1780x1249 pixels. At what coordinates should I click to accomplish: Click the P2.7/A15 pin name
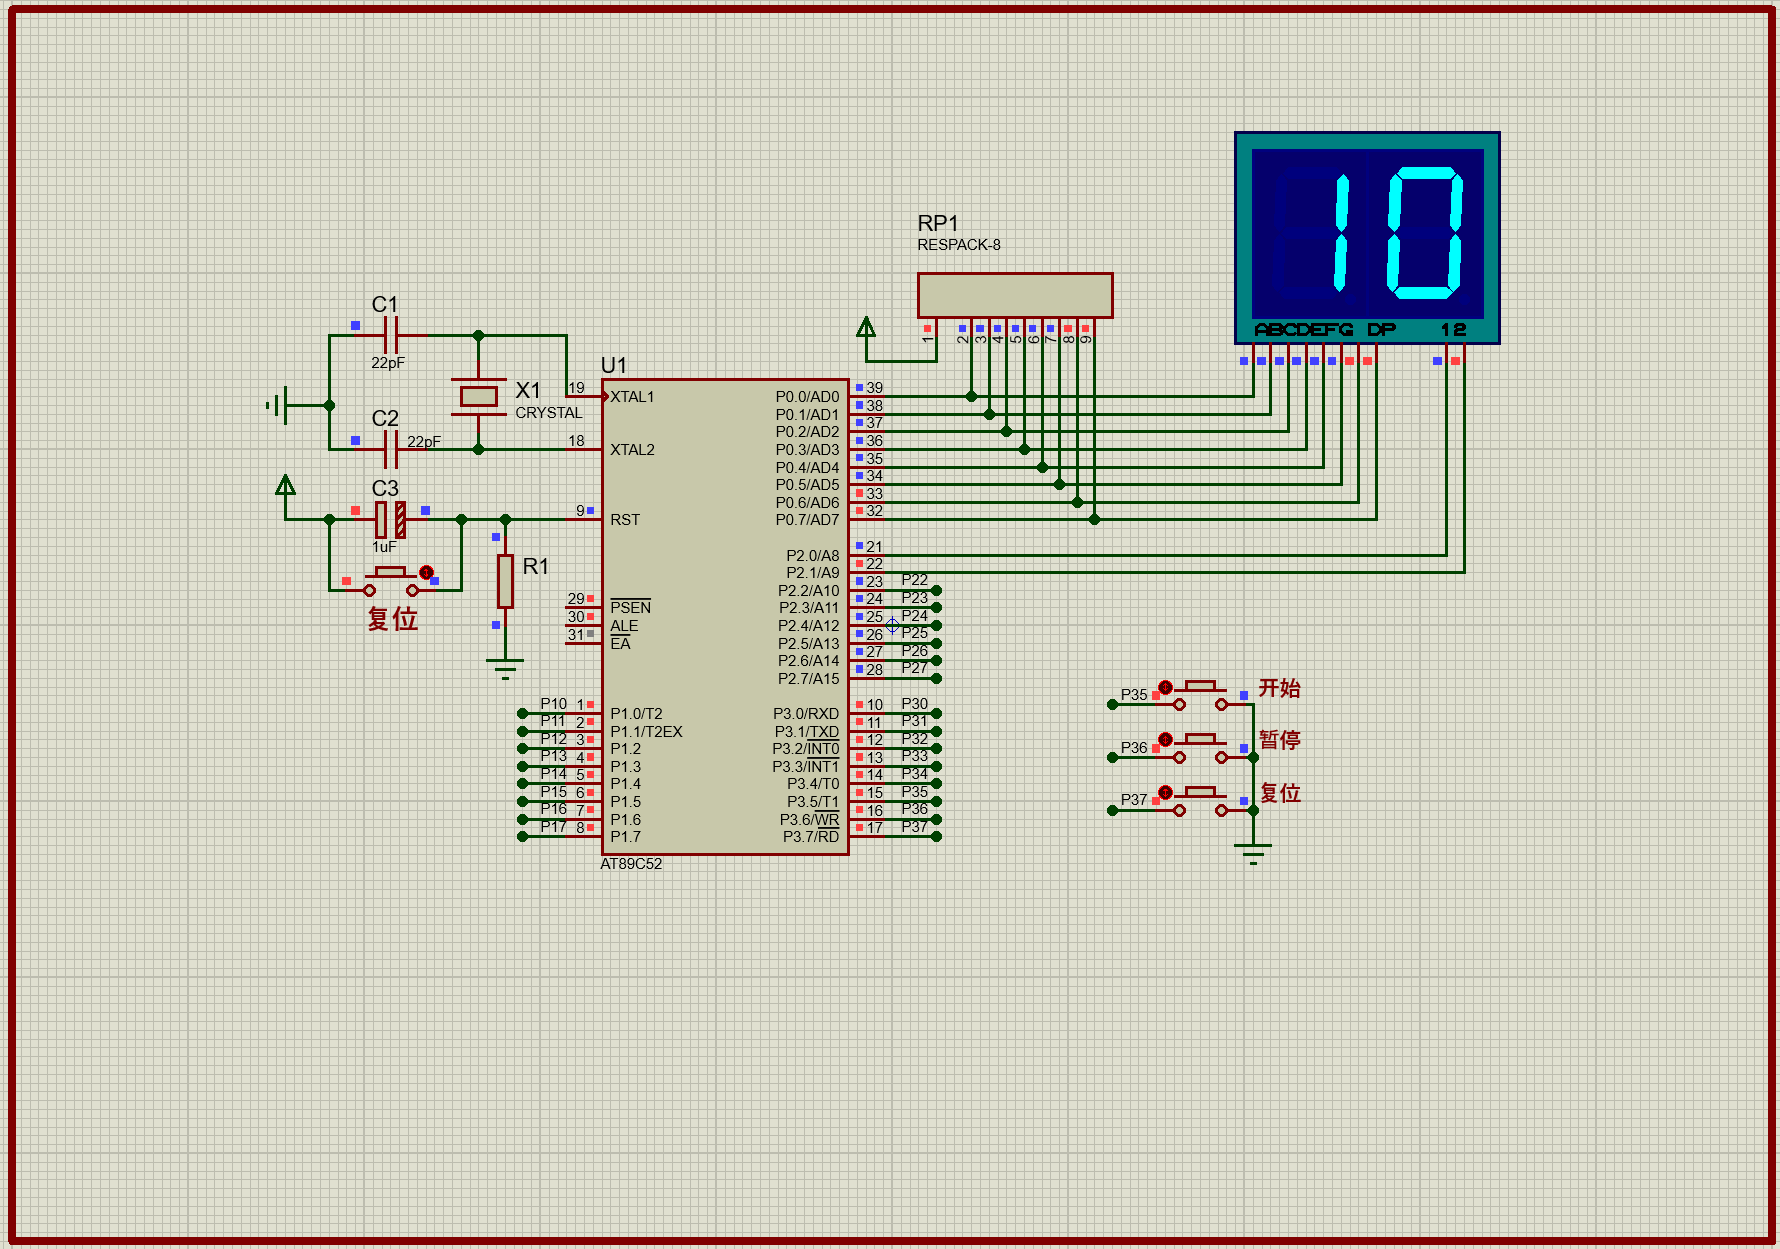808,679
